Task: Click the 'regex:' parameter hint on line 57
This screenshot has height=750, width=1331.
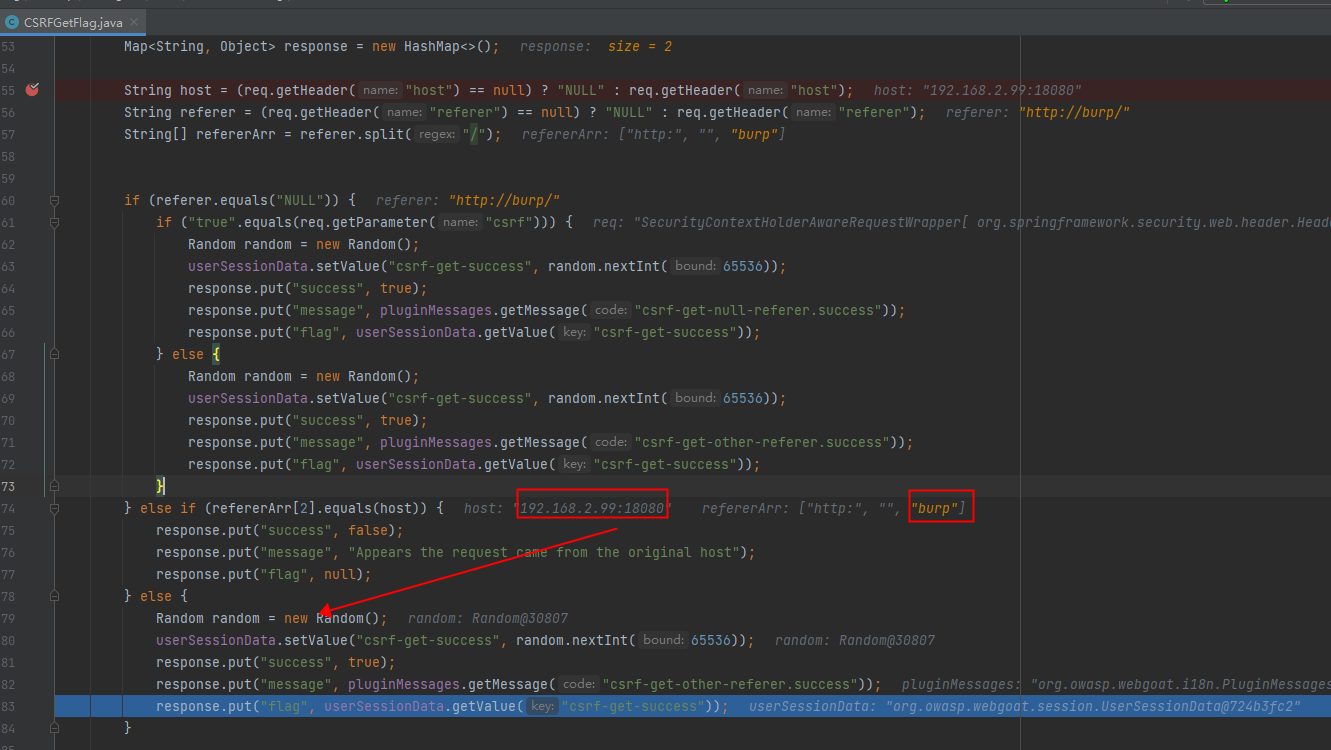Action: tap(436, 134)
